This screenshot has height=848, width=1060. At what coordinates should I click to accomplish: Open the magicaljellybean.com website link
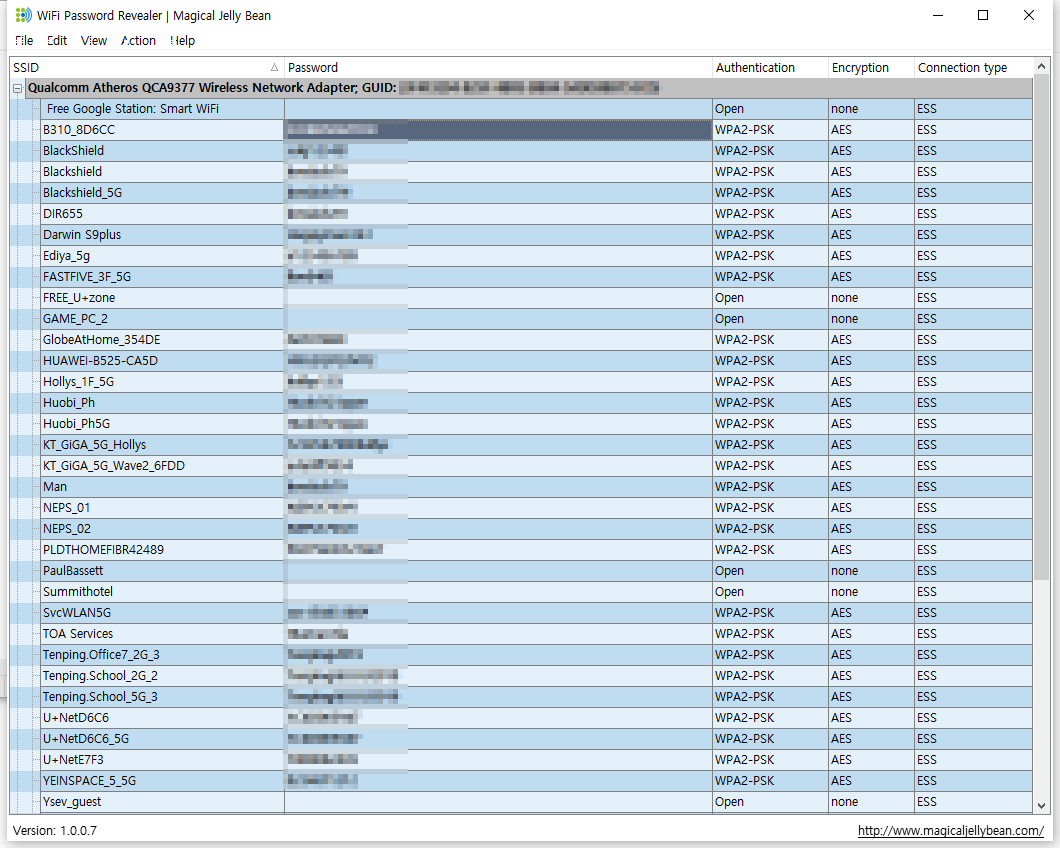click(950, 830)
